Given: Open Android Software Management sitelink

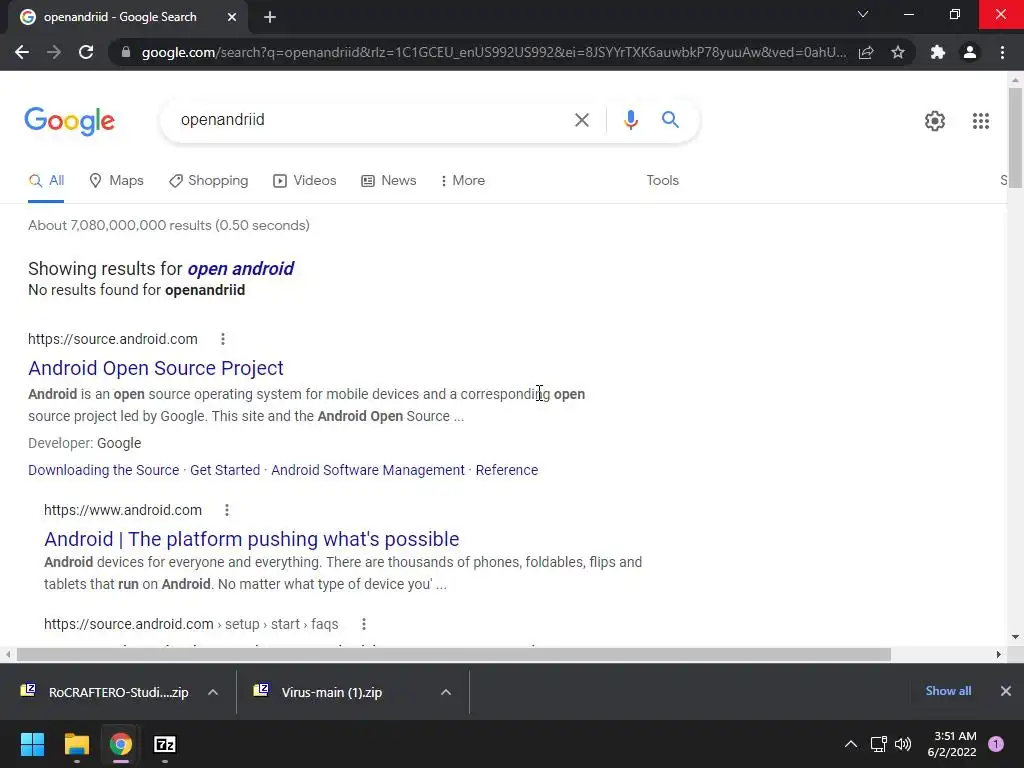Looking at the screenshot, I should 368,470.
